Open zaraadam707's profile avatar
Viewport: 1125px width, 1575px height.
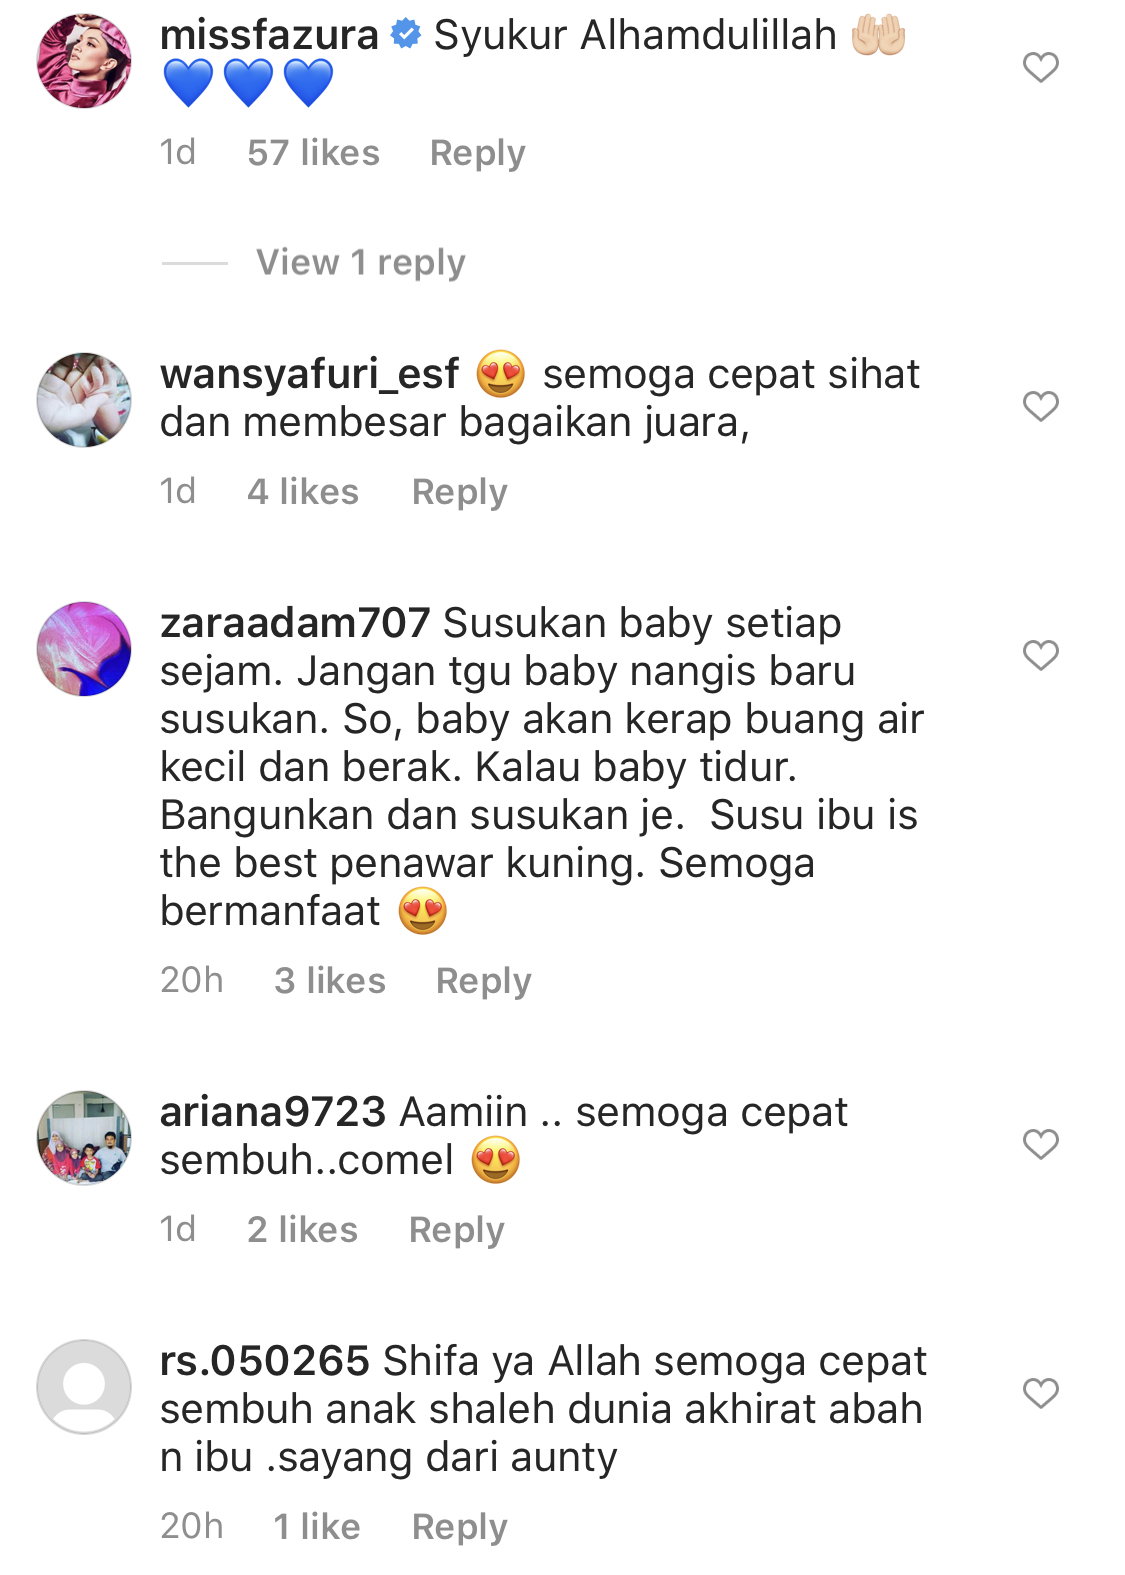(x=84, y=648)
